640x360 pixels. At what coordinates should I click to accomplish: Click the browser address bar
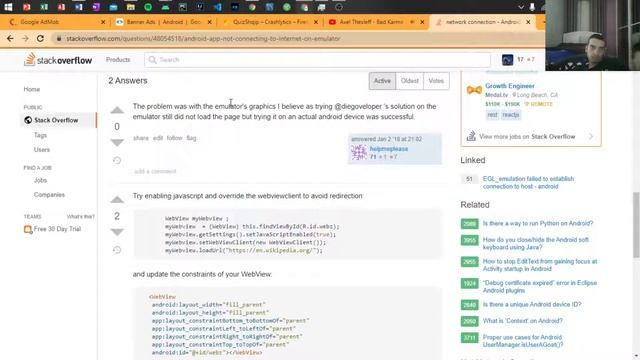pos(298,38)
